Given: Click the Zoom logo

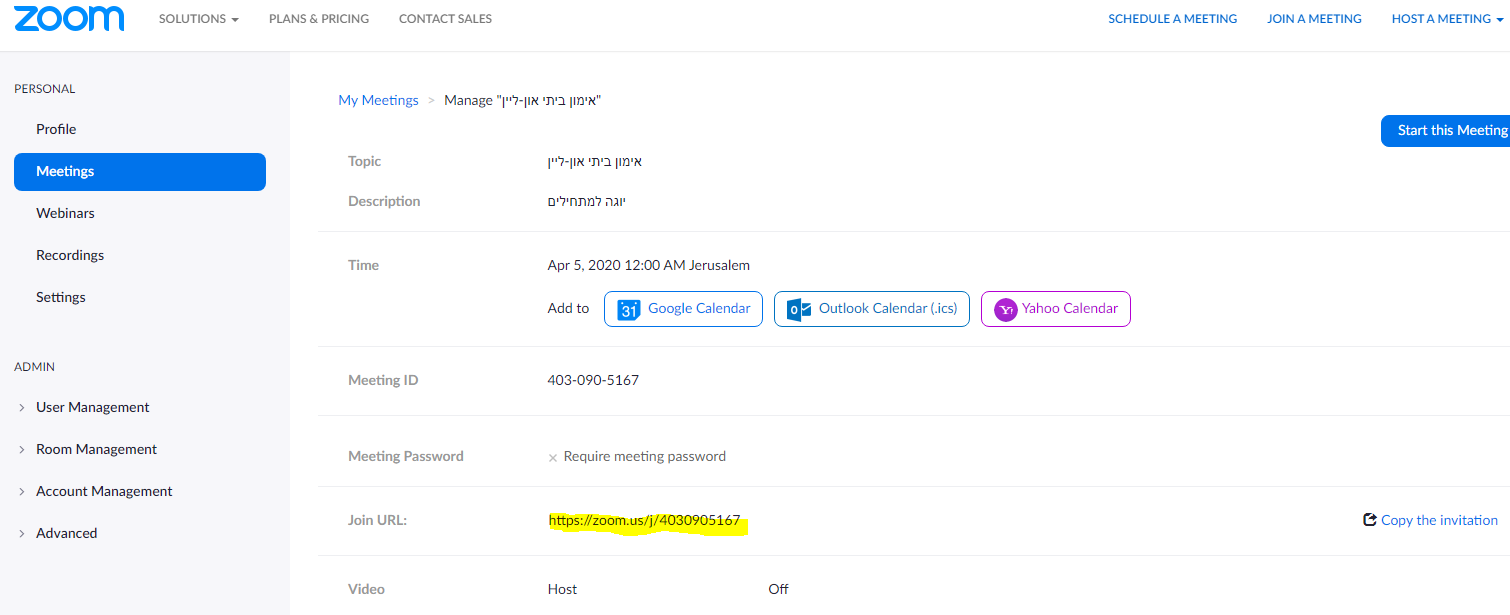Looking at the screenshot, I should click(x=69, y=18).
